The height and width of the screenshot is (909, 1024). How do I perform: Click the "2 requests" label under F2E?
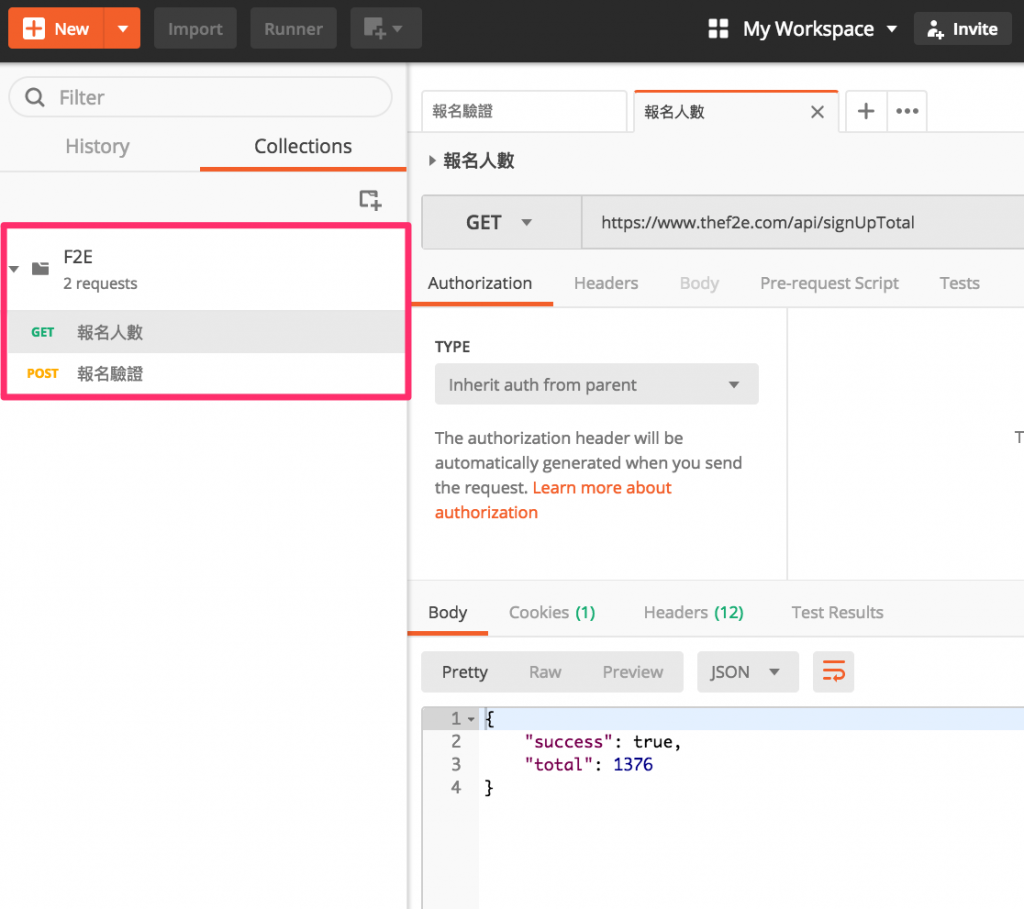click(100, 283)
